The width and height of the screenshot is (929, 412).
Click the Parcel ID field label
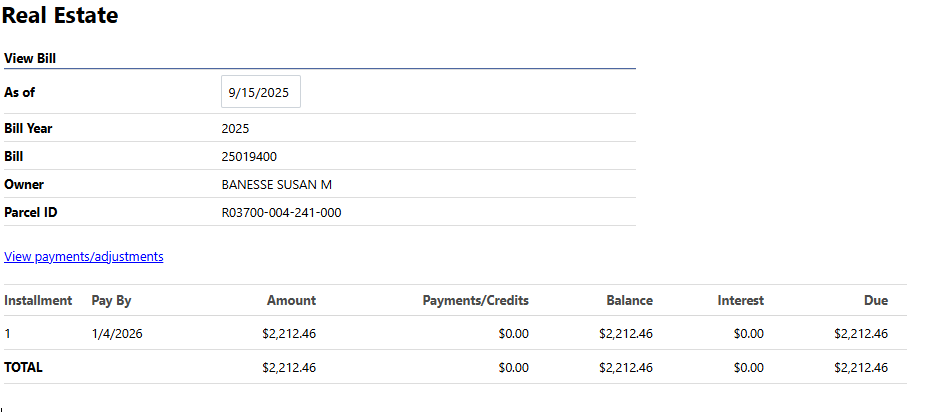click(32, 212)
